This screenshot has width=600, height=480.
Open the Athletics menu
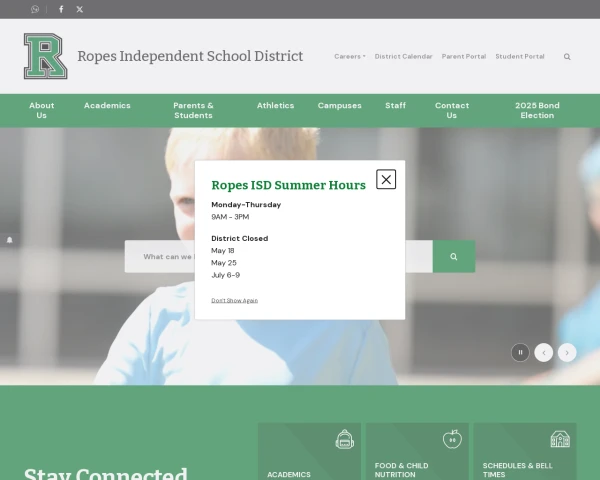point(276,105)
